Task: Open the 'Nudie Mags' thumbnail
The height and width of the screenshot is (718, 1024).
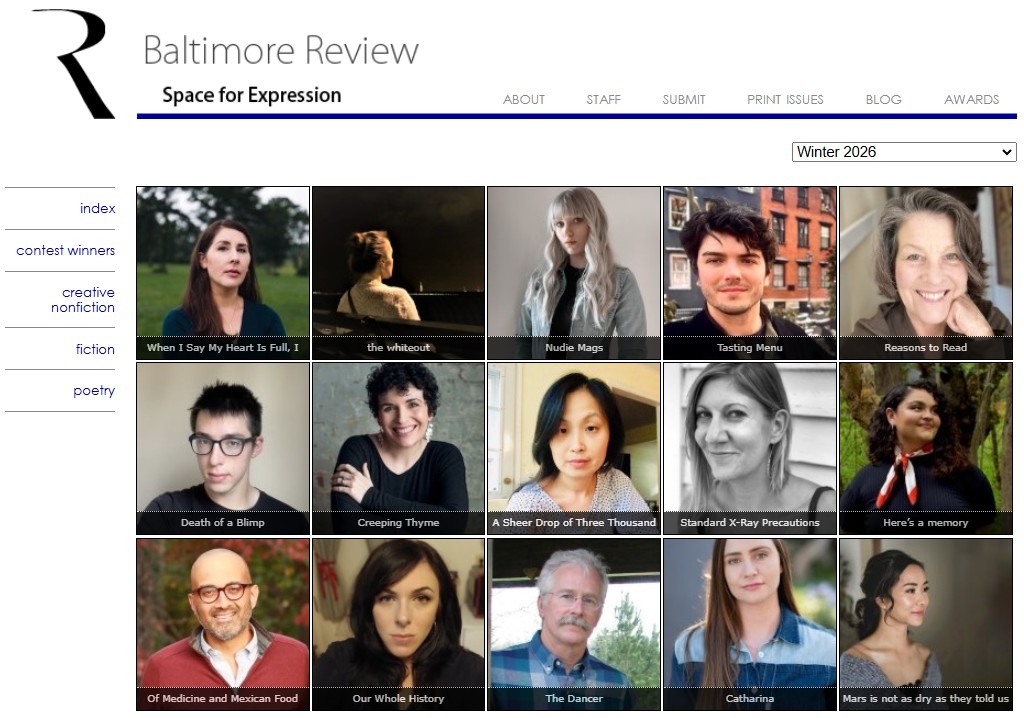Action: [x=573, y=272]
